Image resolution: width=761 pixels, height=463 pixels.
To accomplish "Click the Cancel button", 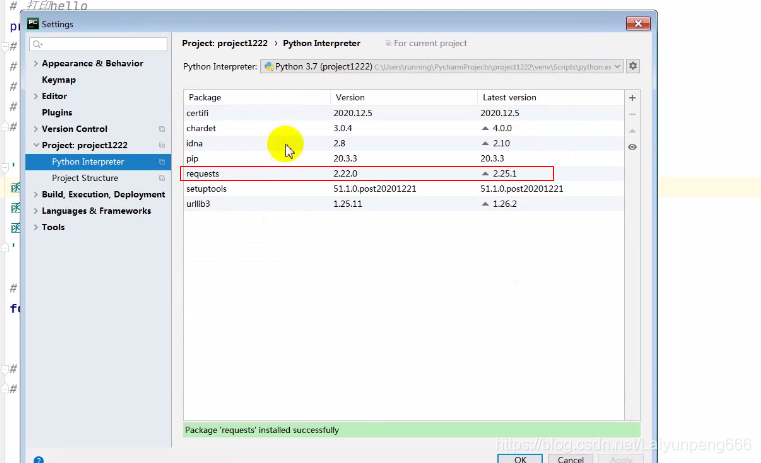I will (570, 459).
